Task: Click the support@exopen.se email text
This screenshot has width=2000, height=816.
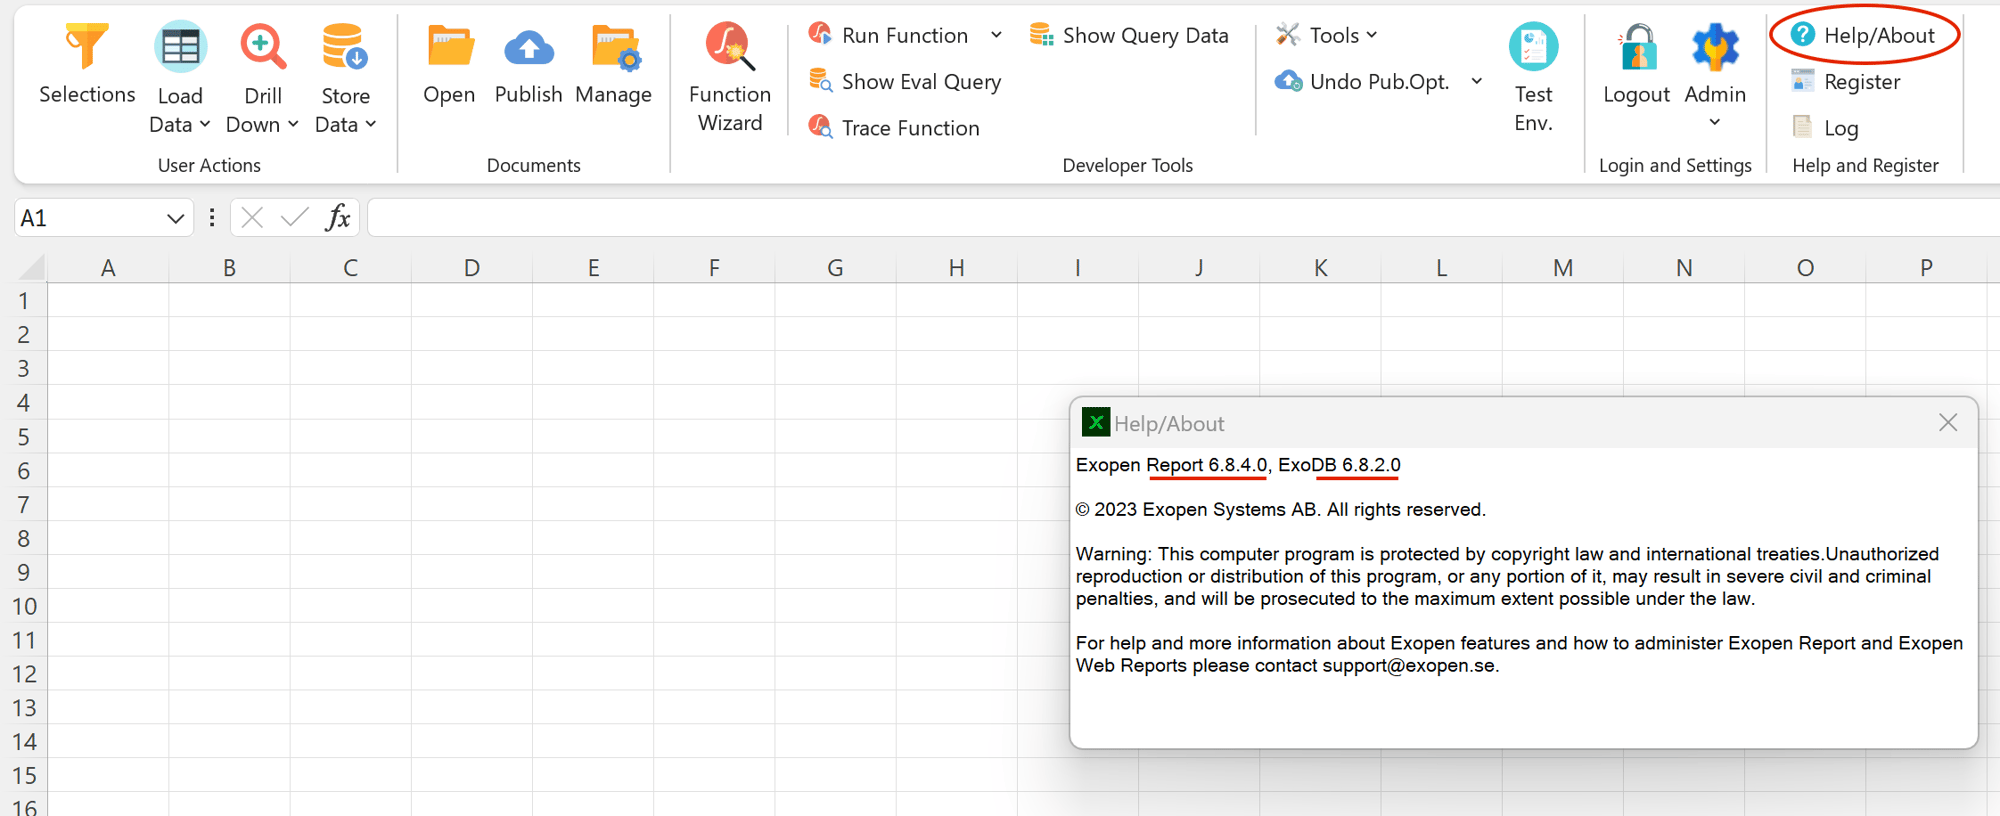Action: [1409, 666]
